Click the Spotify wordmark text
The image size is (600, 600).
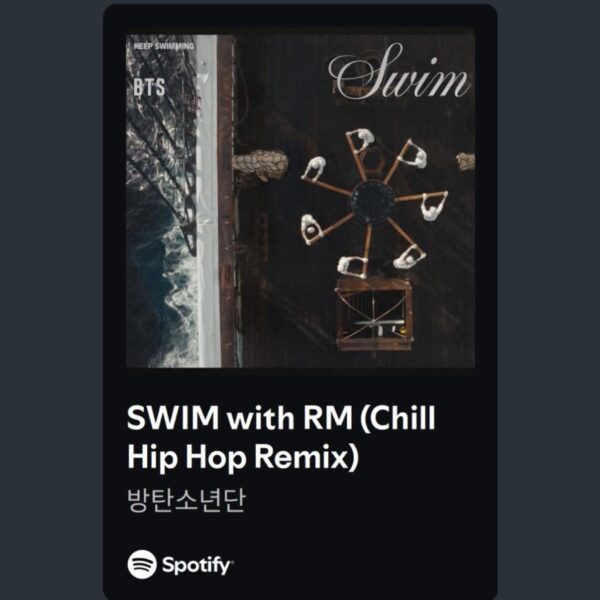click(197, 565)
